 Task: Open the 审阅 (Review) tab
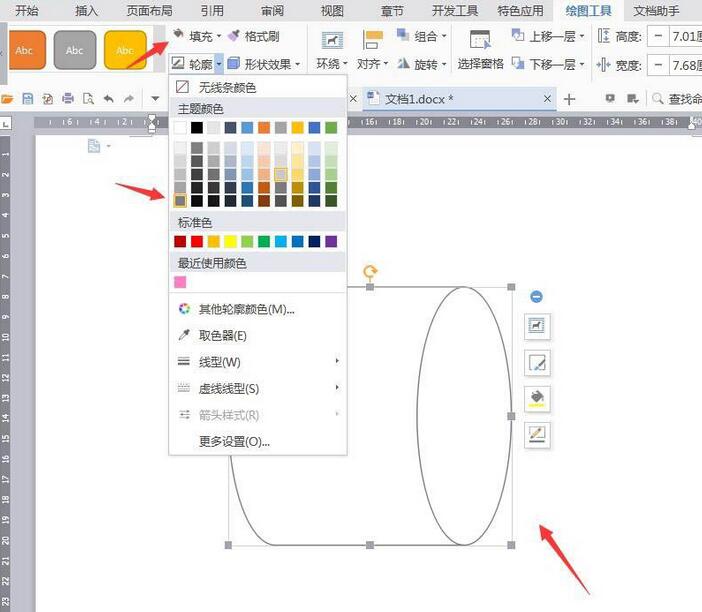pyautogui.click(x=272, y=10)
